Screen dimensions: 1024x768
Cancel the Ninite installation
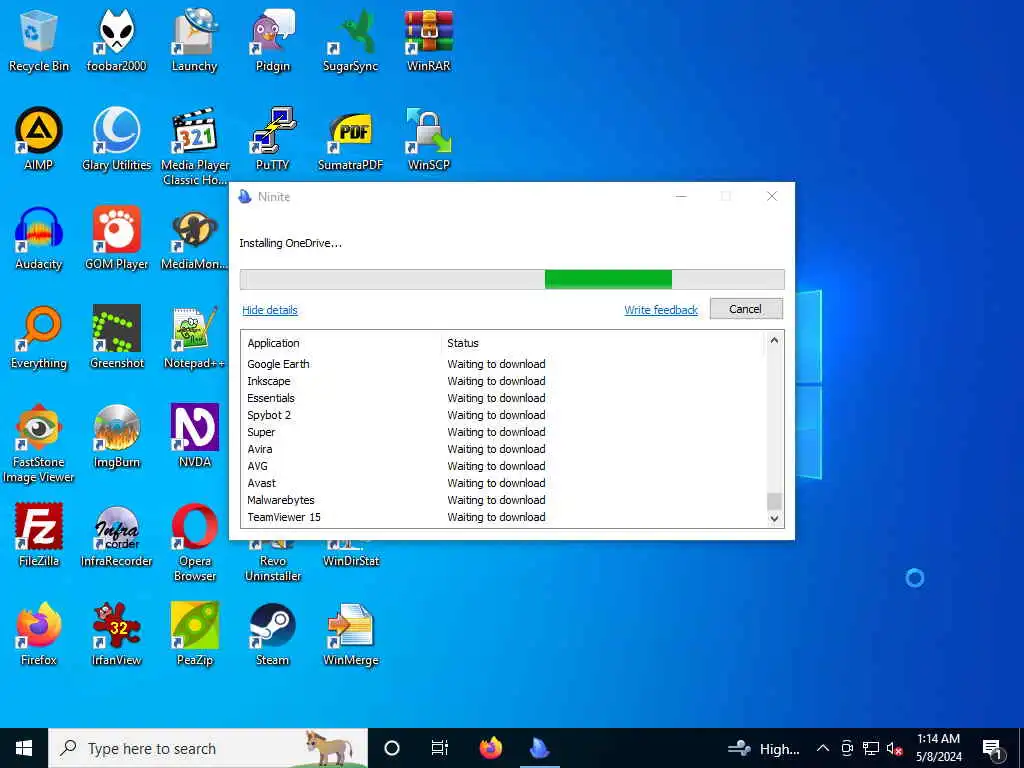click(746, 309)
